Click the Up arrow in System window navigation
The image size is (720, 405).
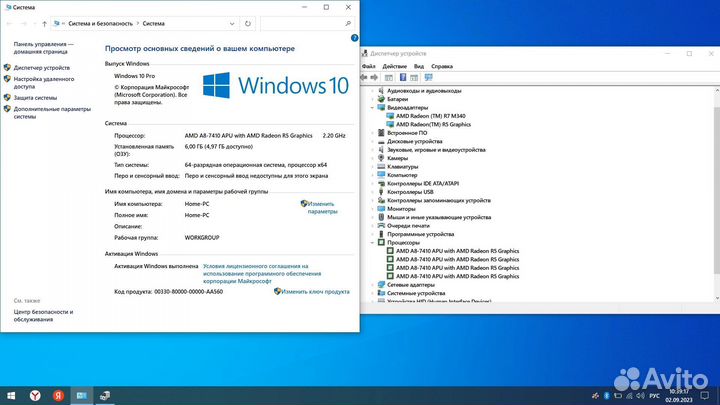45,24
